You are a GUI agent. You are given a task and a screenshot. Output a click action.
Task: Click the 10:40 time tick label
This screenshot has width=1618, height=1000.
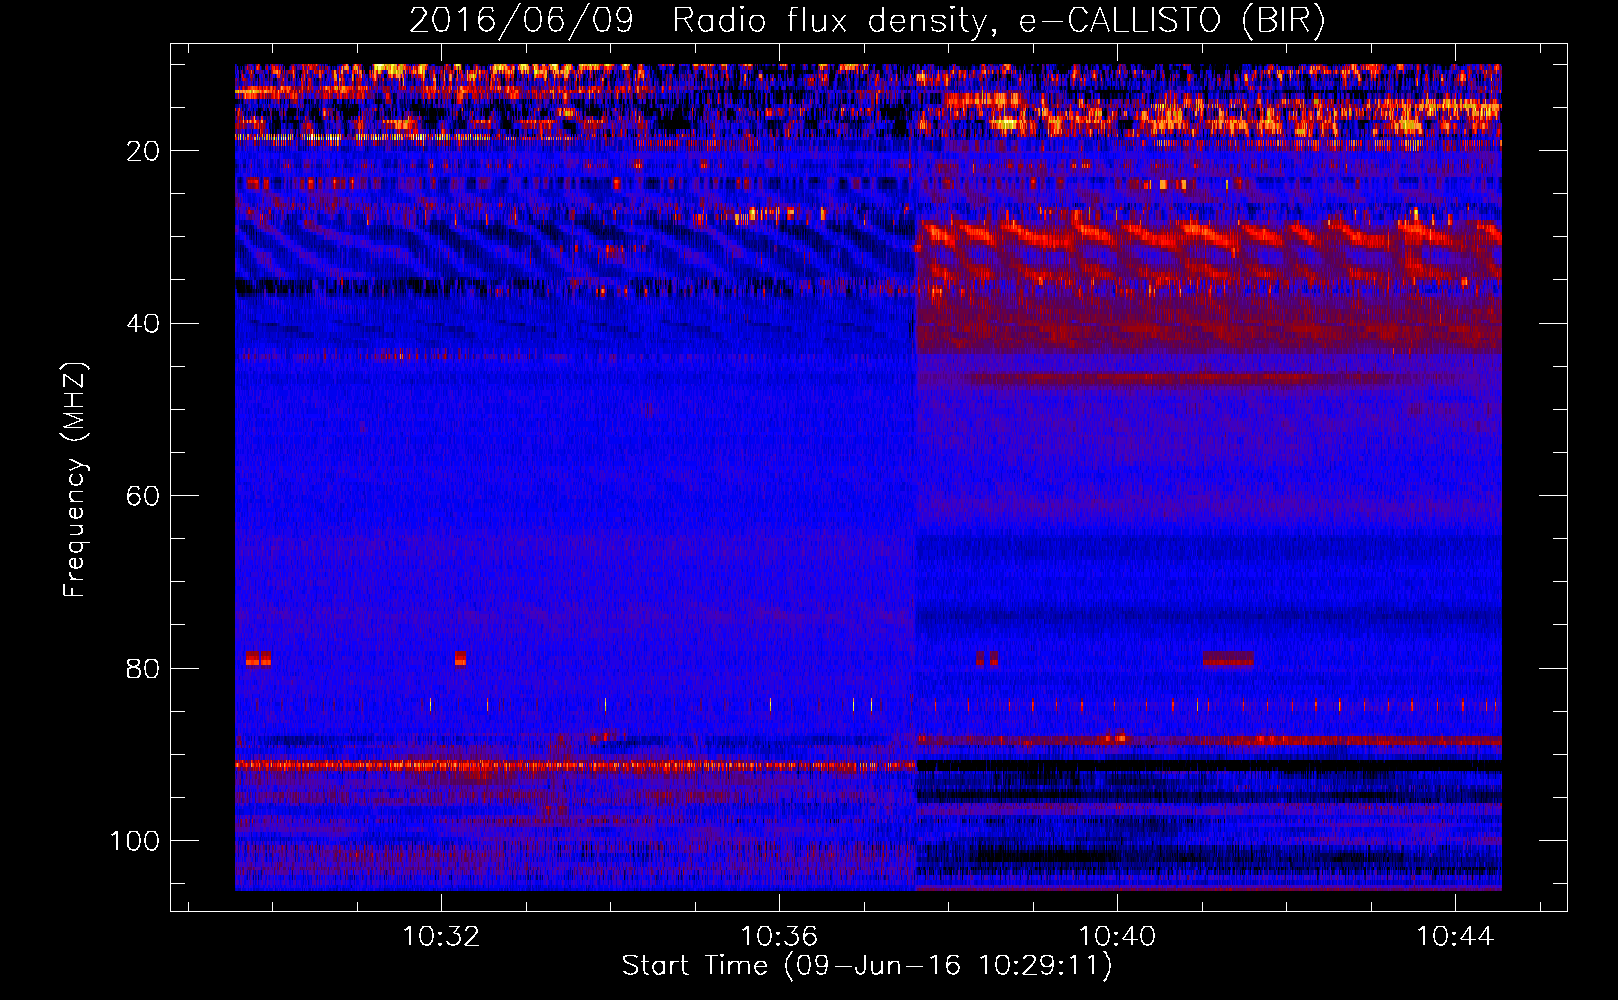(x=1116, y=936)
